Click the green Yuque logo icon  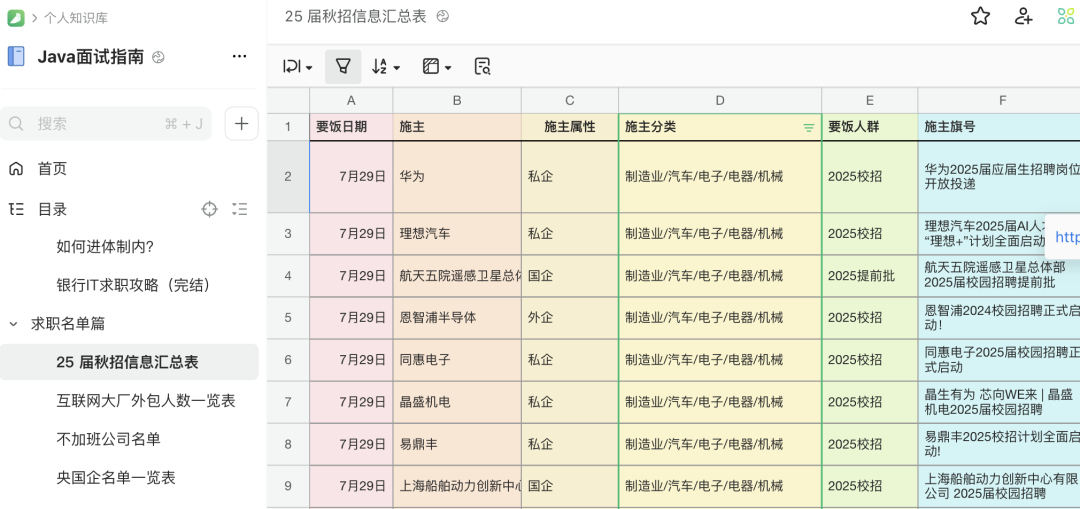tap(16, 18)
